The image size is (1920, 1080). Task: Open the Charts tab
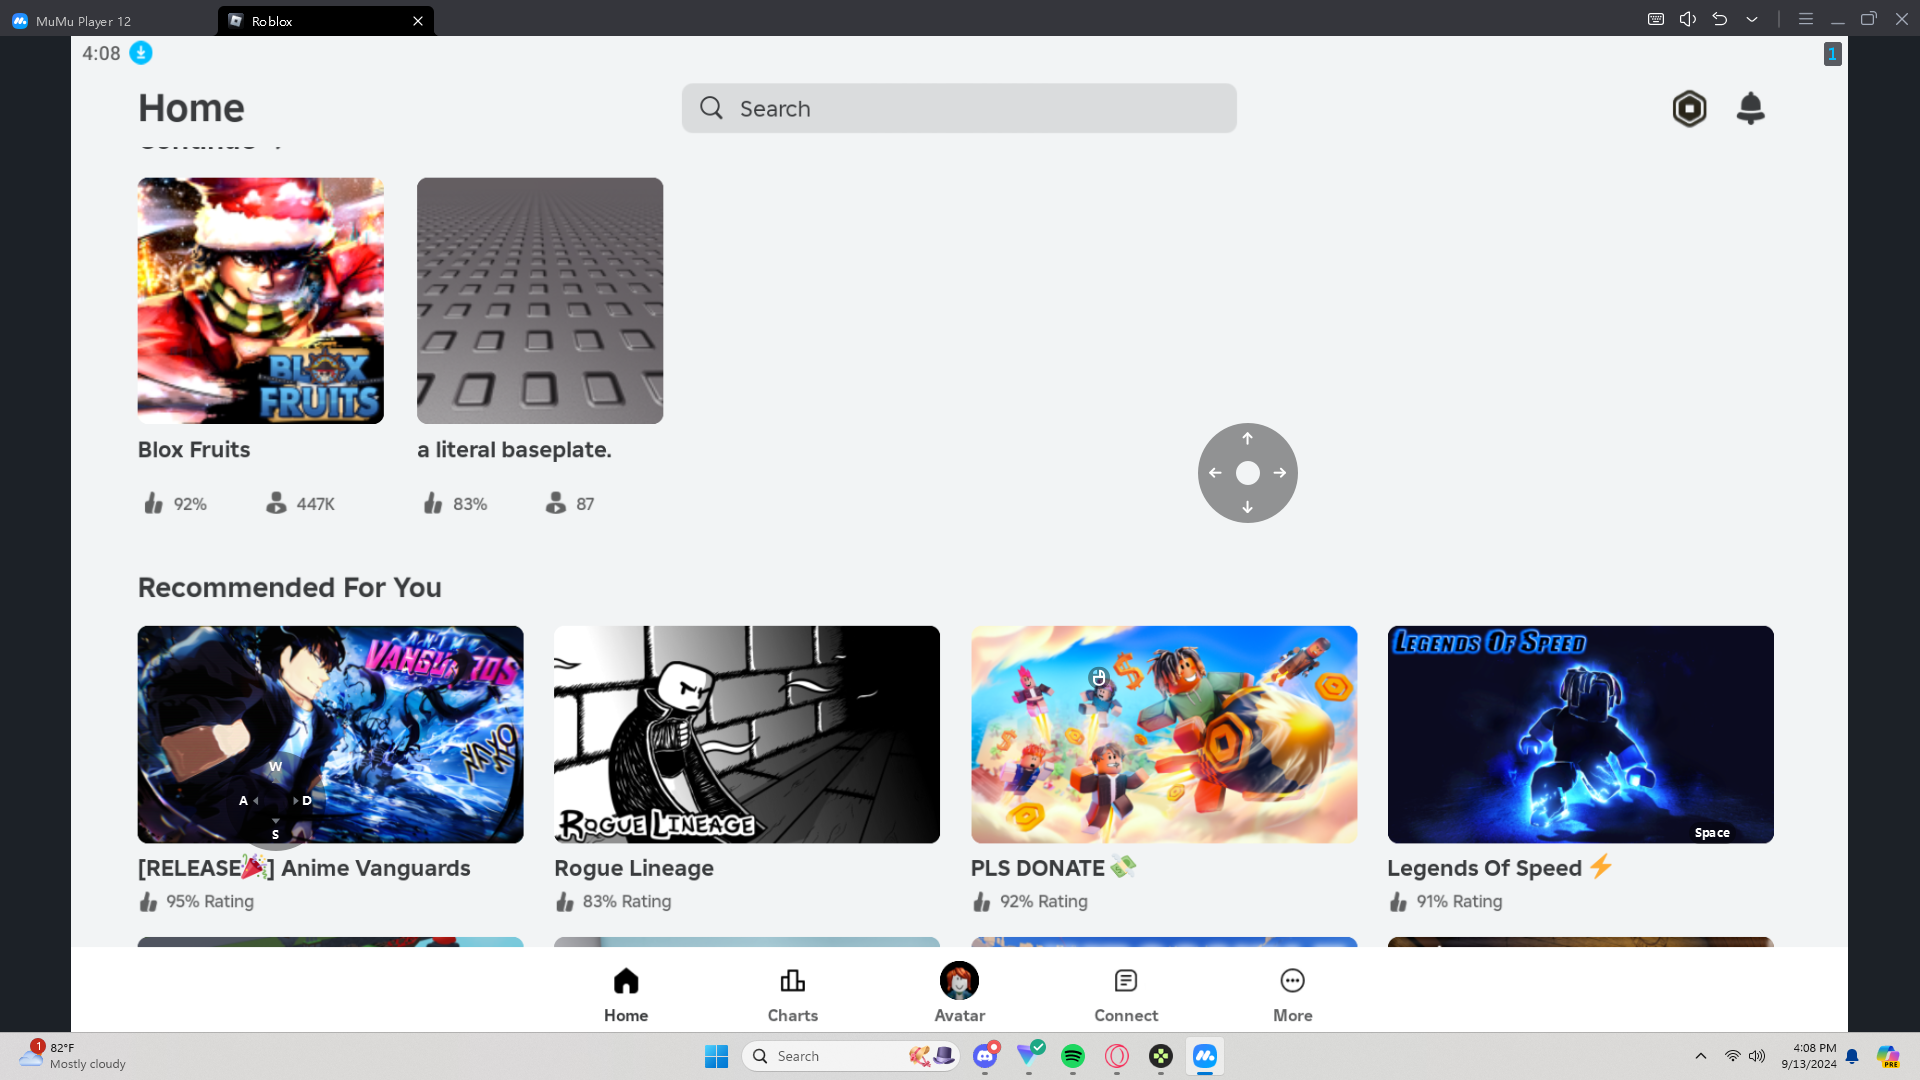tap(793, 995)
